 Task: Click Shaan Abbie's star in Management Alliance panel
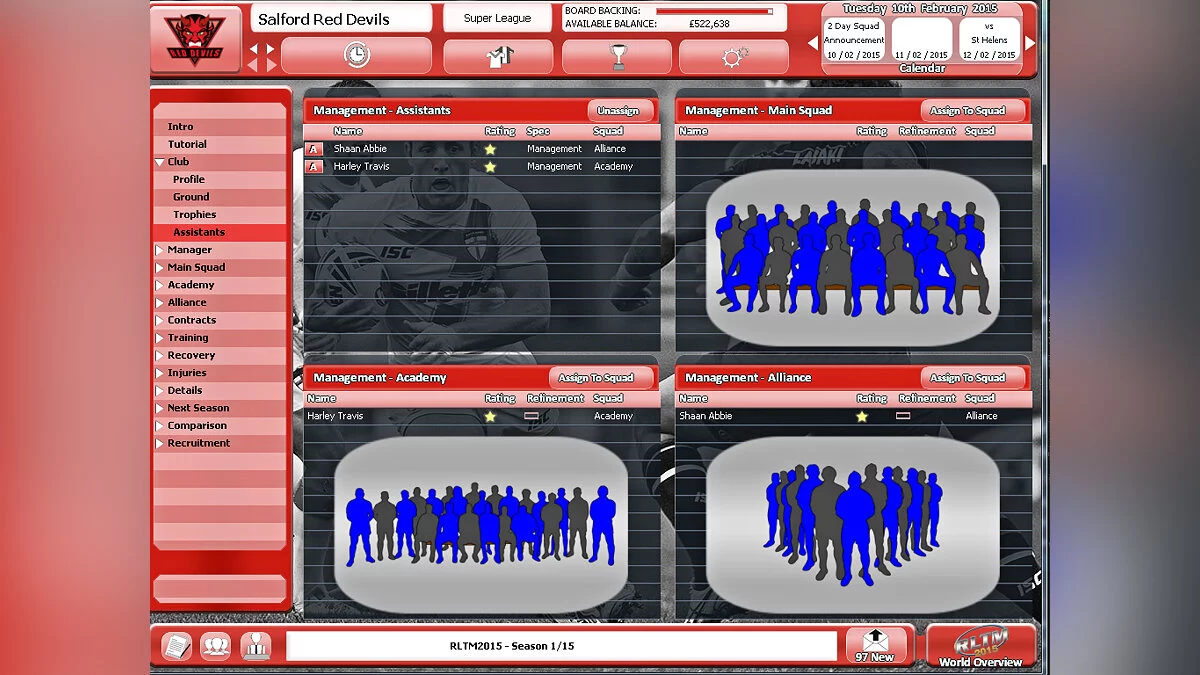coord(862,416)
